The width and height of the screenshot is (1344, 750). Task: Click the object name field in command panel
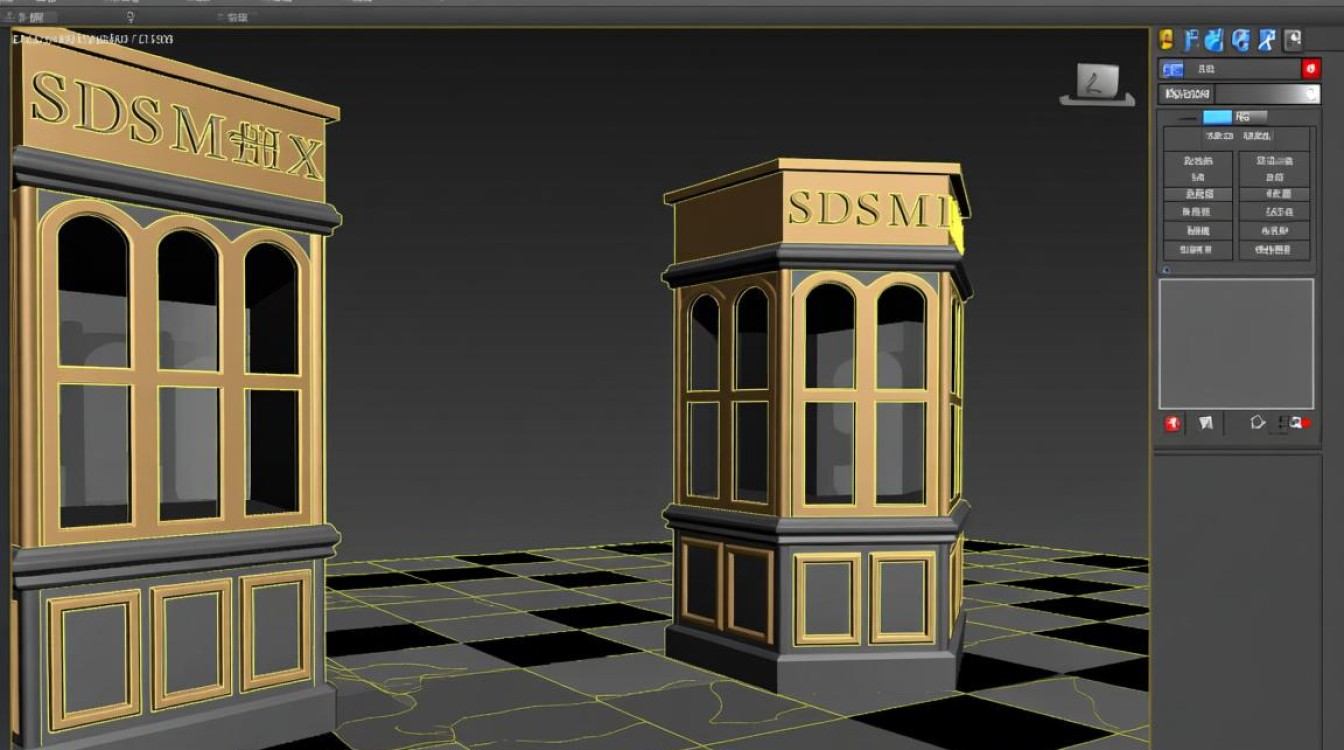pyautogui.click(x=1243, y=69)
